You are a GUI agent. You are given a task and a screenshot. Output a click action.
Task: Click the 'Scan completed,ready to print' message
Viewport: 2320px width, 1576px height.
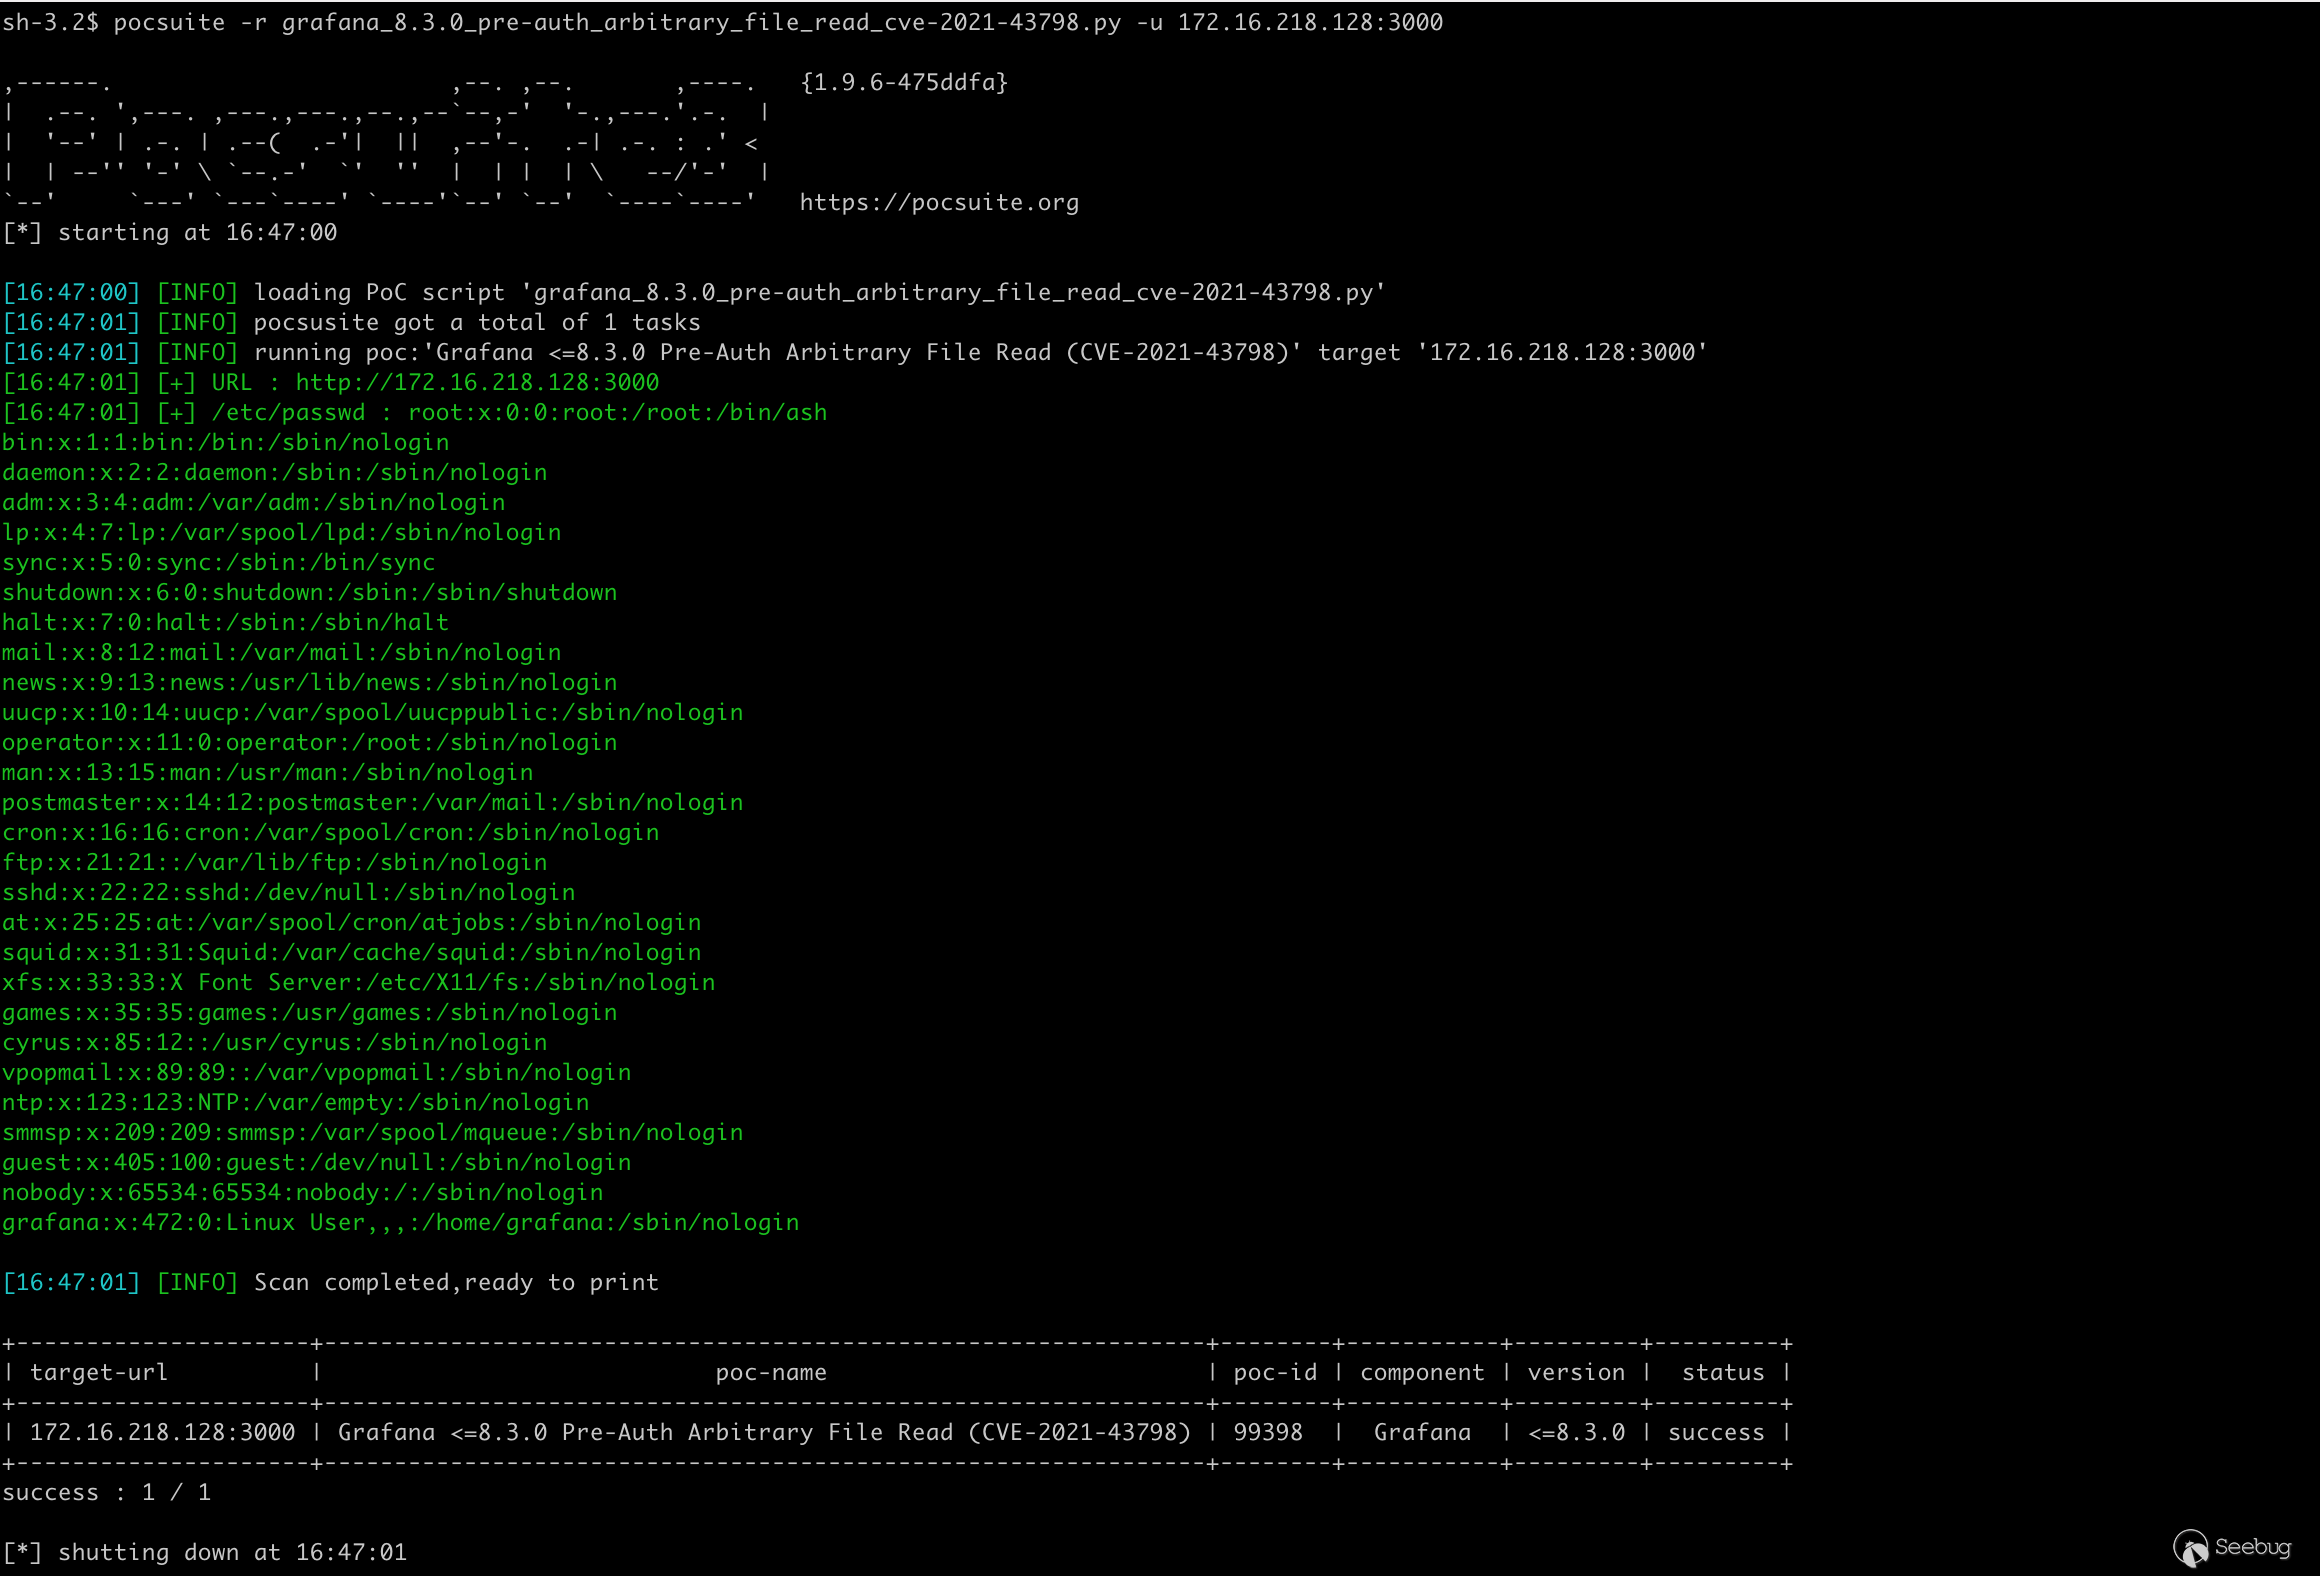(456, 1283)
